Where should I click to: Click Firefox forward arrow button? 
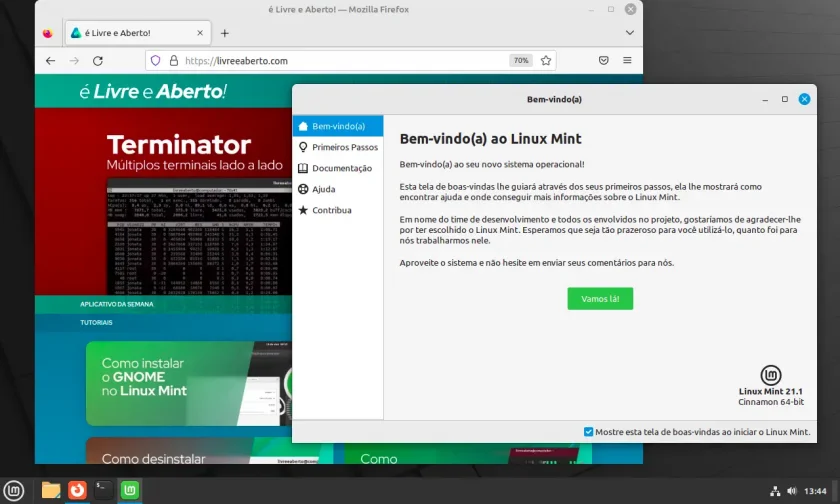coord(74,61)
